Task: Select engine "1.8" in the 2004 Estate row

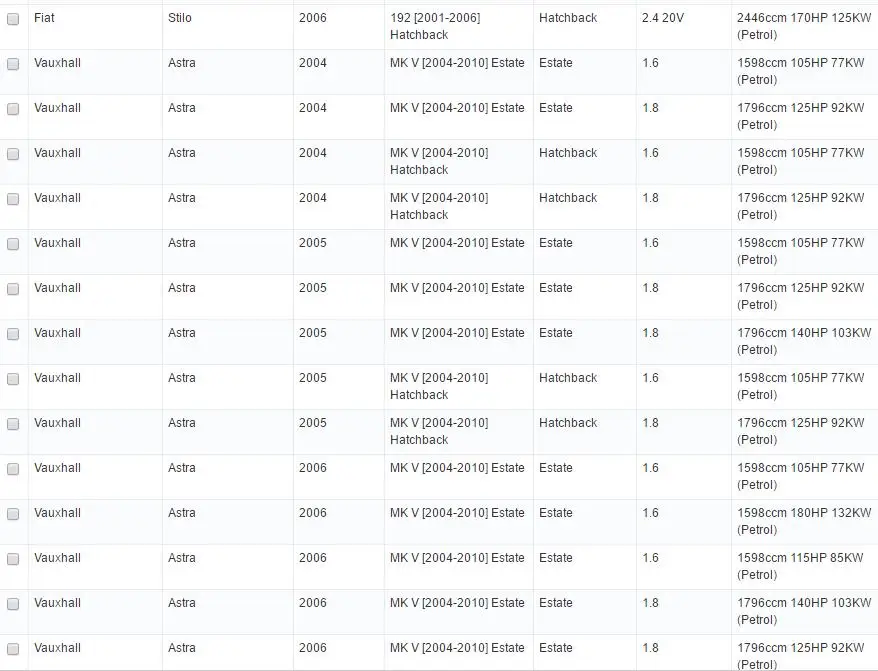Action: click(650, 108)
